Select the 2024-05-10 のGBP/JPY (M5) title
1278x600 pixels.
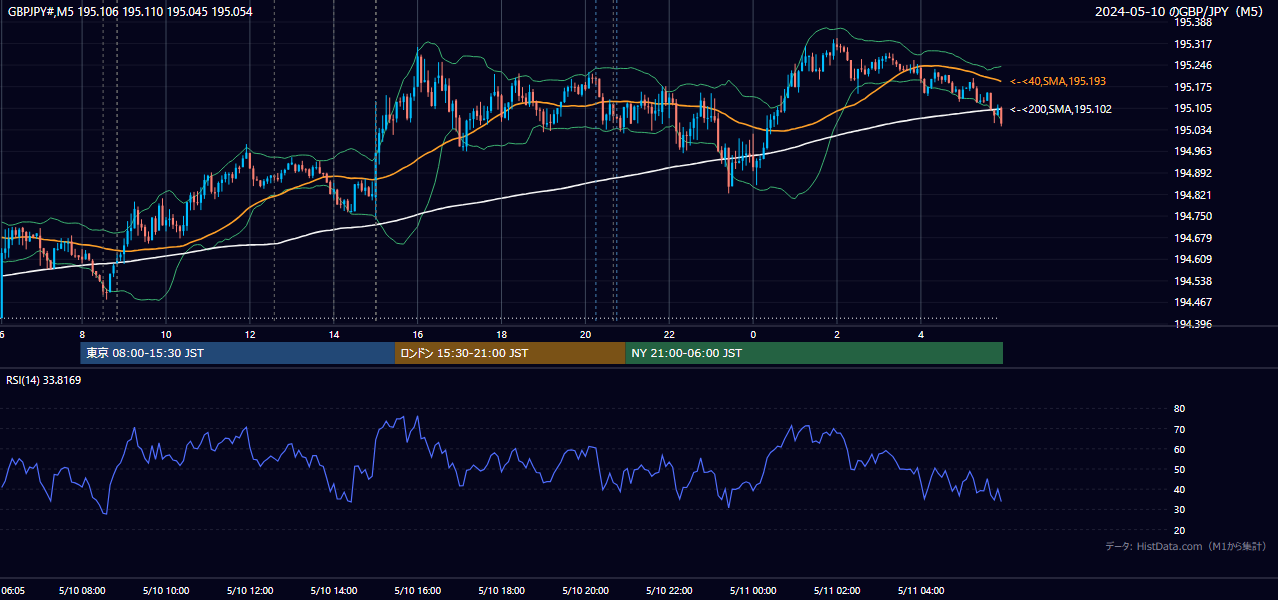[x=1181, y=12]
